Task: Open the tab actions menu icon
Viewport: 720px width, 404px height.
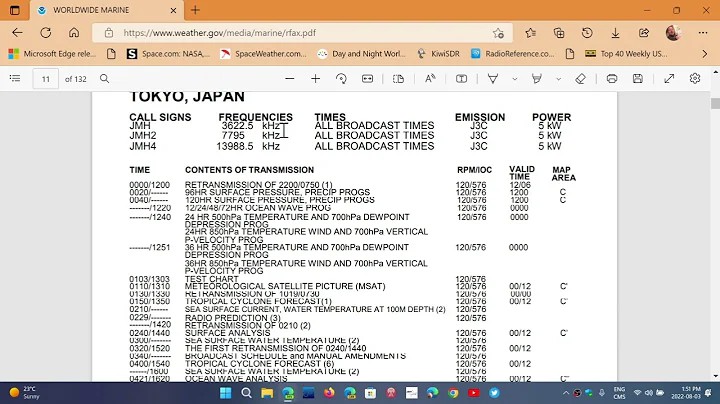Action: point(15,10)
